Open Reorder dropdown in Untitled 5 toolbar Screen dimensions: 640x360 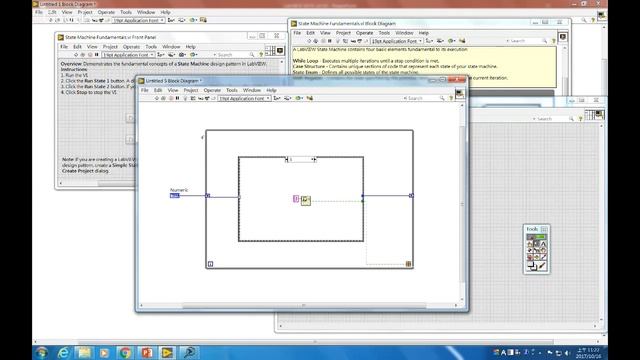tap(299, 98)
